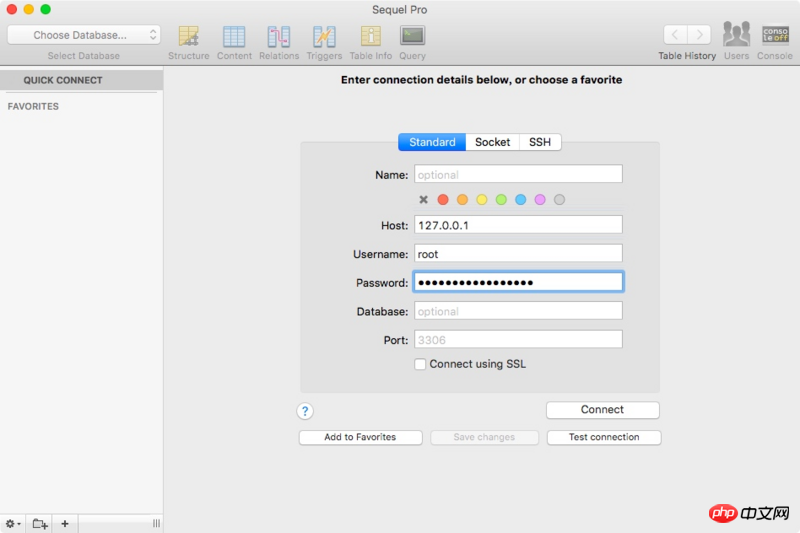
Task: Go back in Table History
Action: 675,35
